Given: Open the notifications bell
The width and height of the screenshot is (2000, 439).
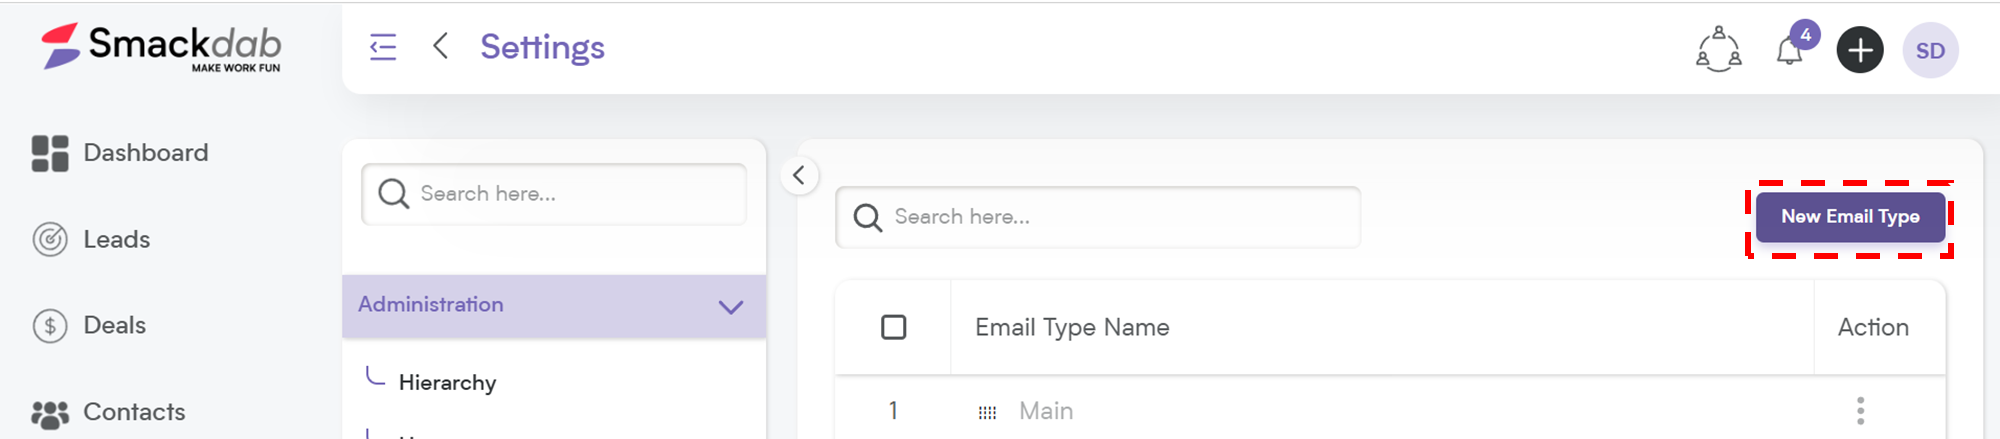Looking at the screenshot, I should click(x=1790, y=49).
